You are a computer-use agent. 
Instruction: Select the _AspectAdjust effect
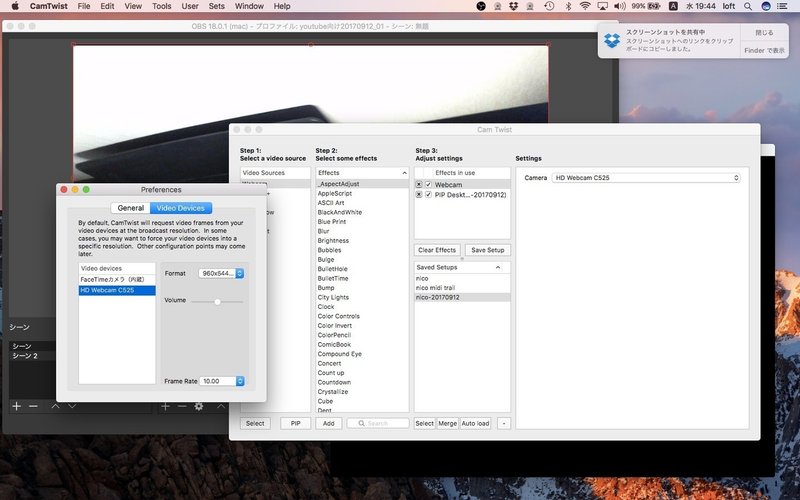coord(362,184)
